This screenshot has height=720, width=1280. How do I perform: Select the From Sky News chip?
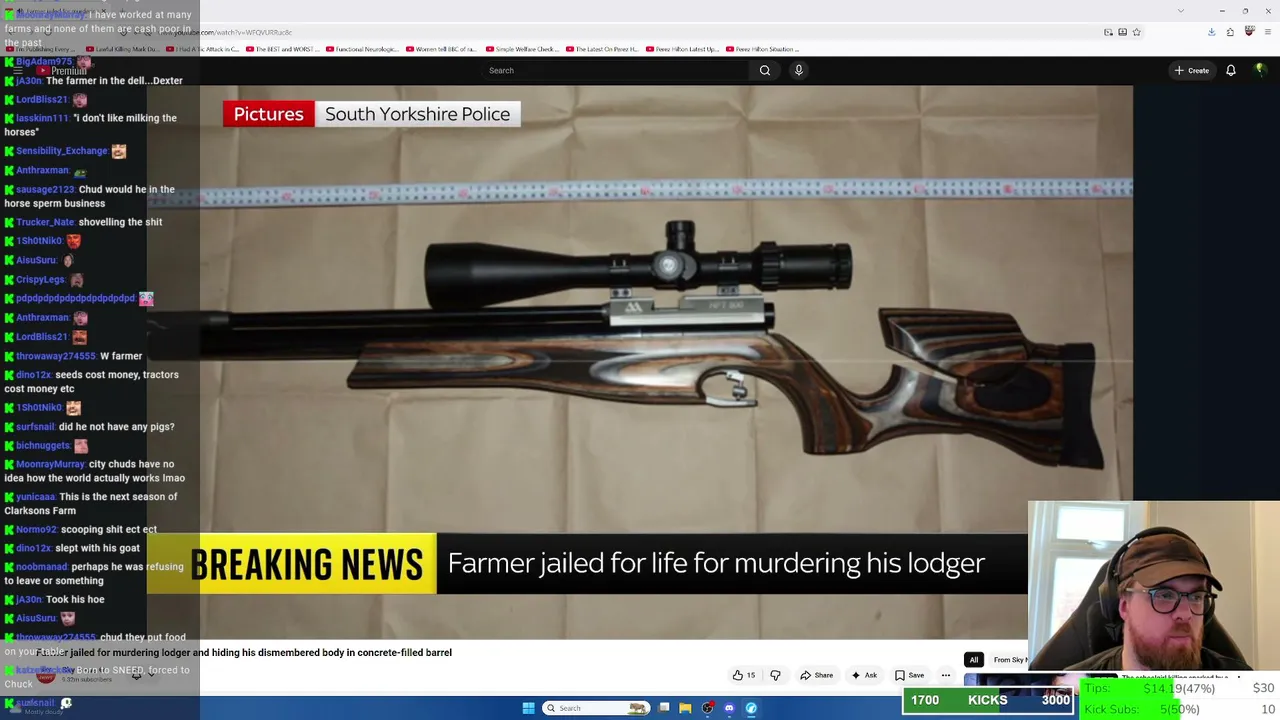(x=1010, y=660)
